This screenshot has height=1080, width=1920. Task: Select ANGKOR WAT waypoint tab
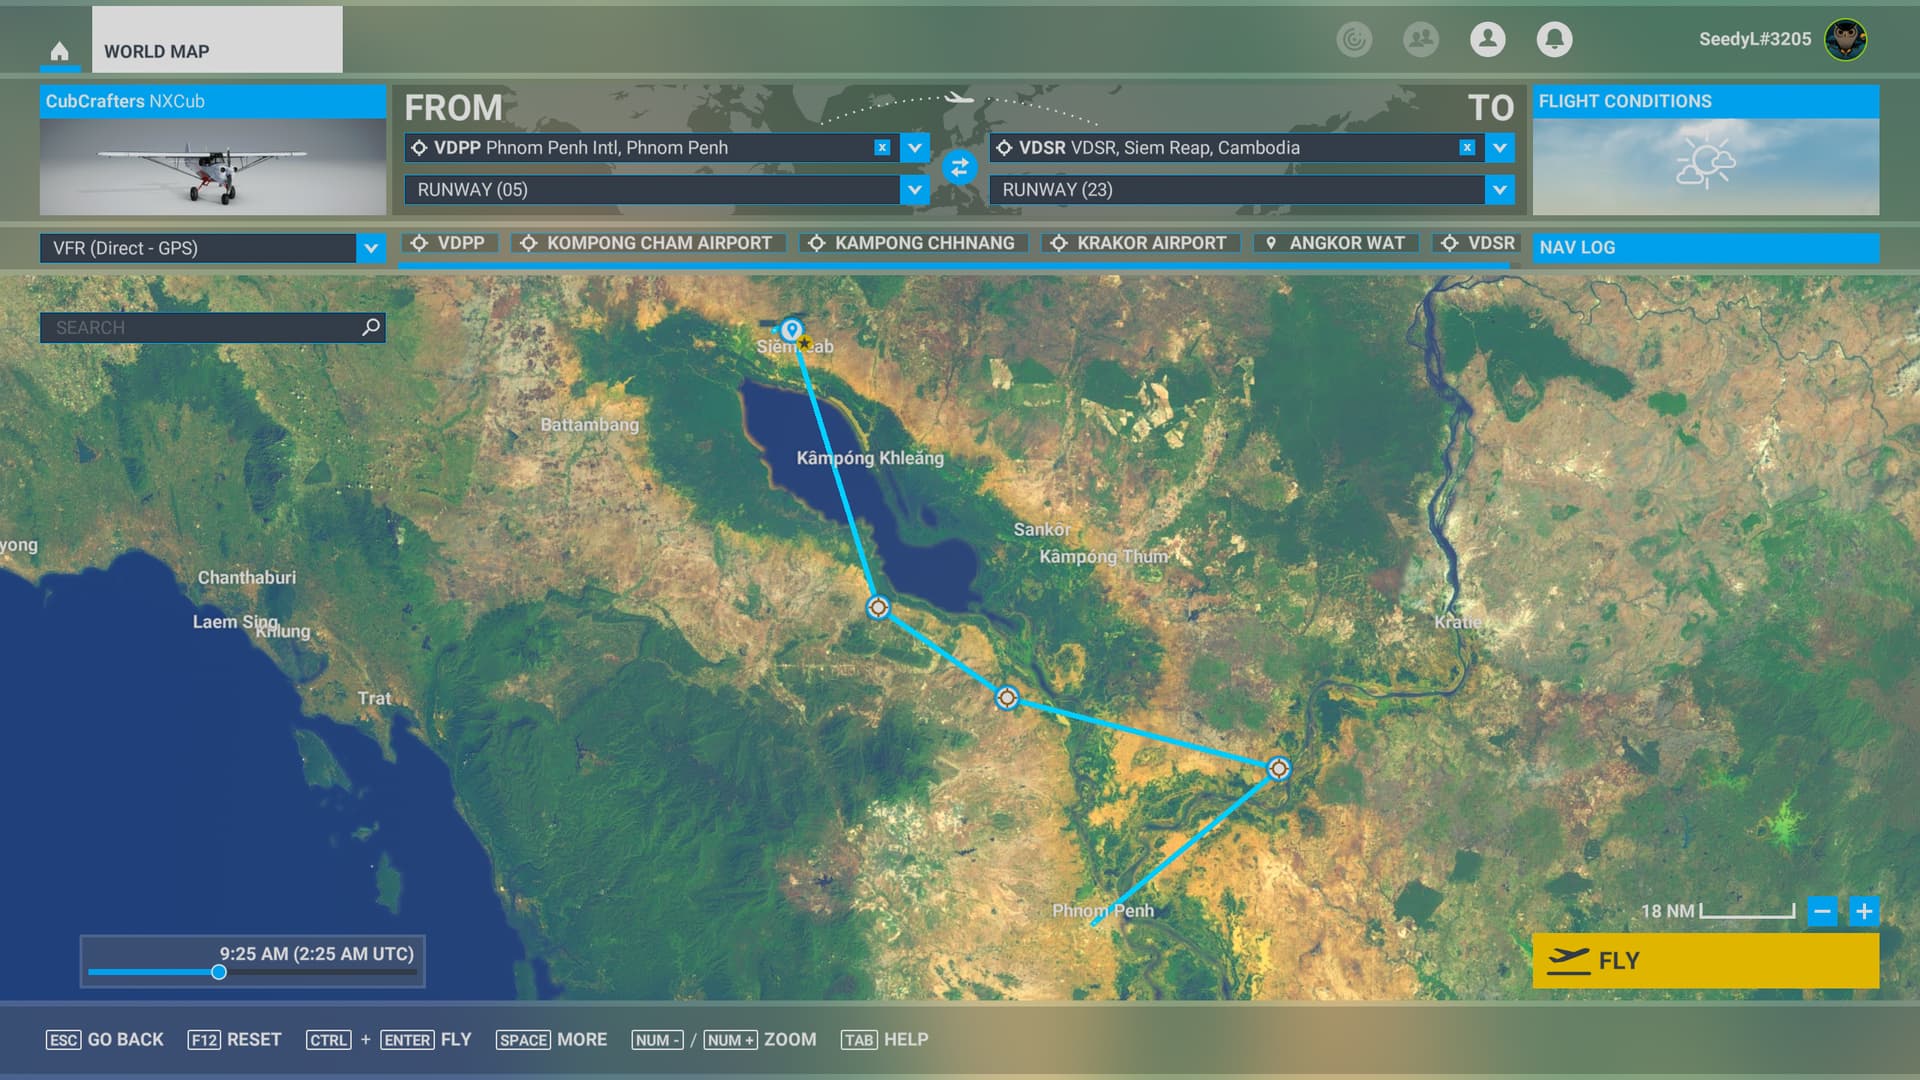click(1335, 243)
